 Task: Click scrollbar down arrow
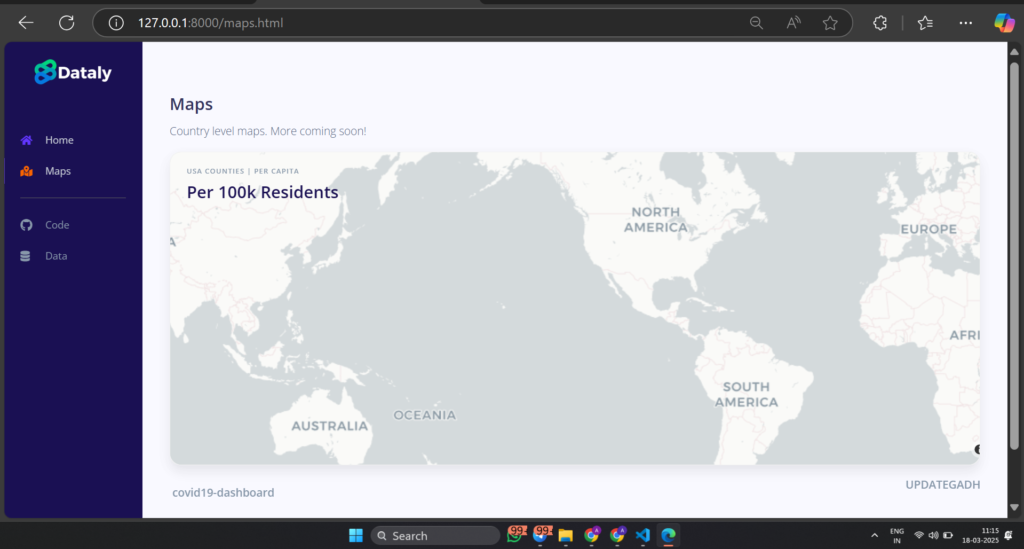[x=1014, y=507]
